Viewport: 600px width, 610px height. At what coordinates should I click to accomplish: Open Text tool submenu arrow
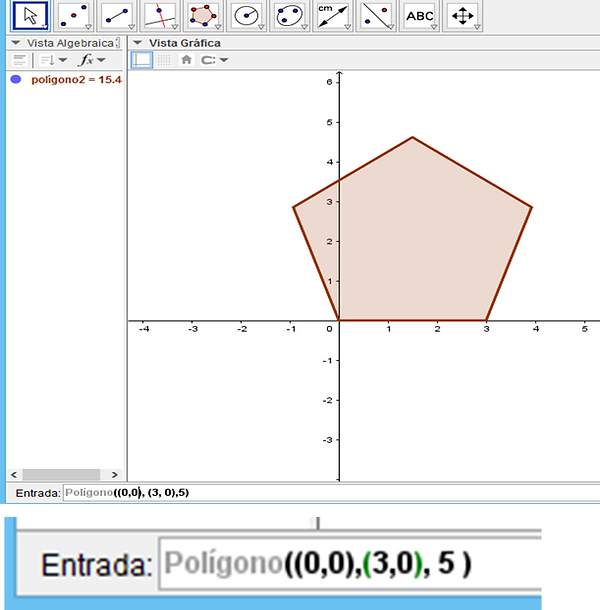point(434,27)
